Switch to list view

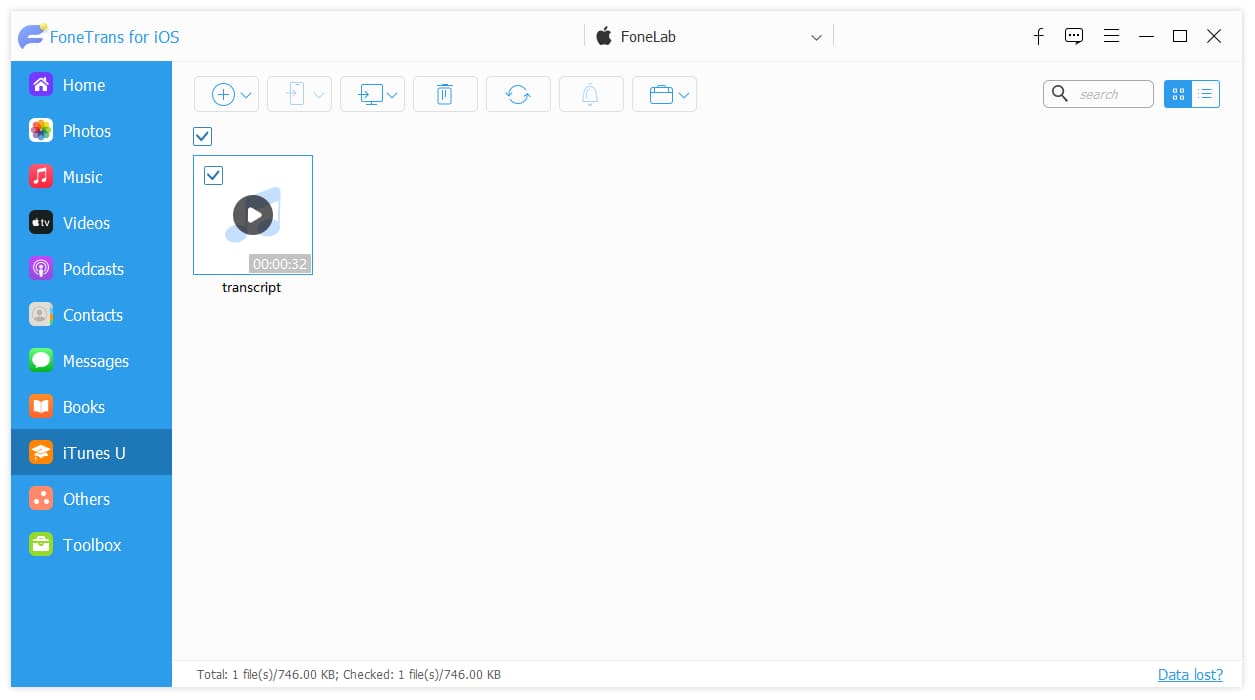click(1206, 94)
